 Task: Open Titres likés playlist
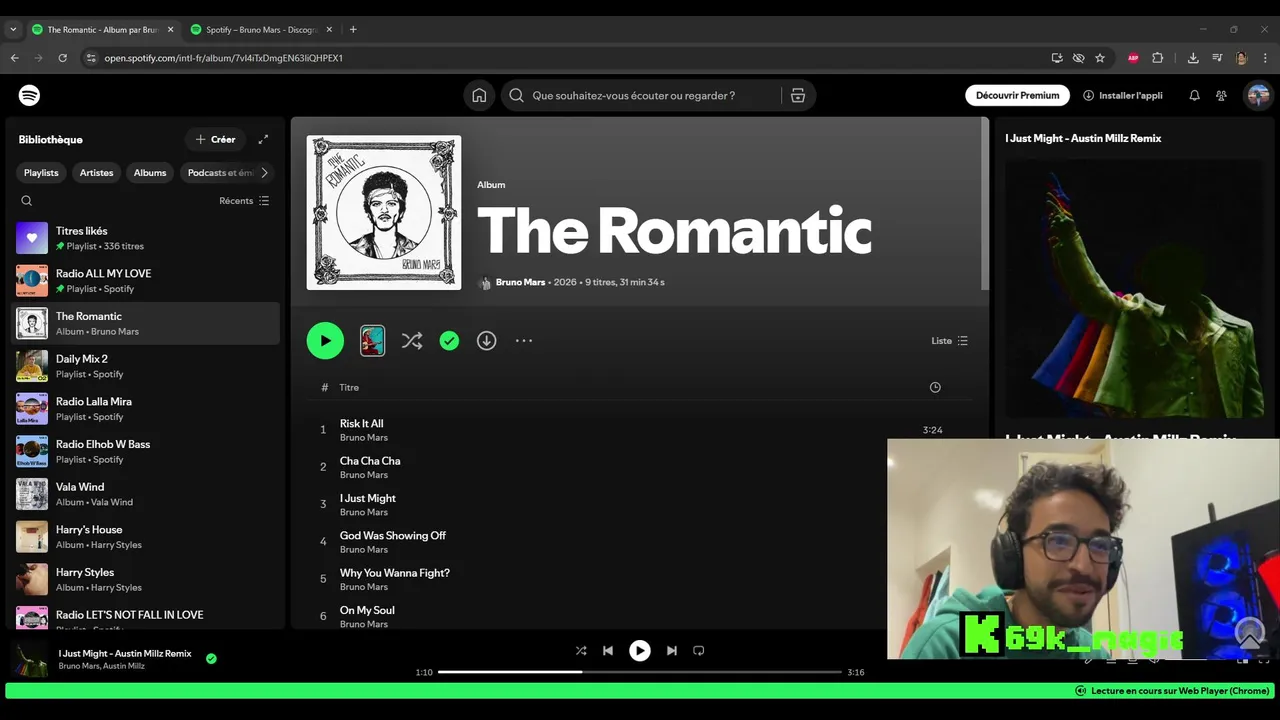tap(146, 238)
